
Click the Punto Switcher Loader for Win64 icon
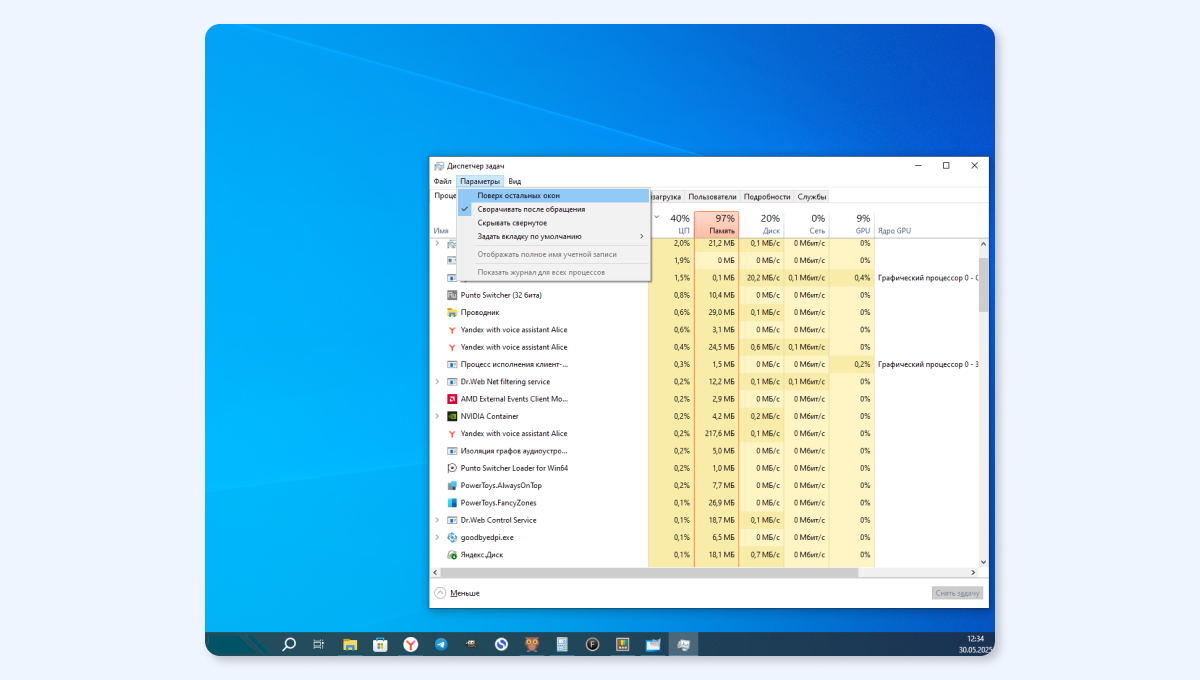[452, 468]
